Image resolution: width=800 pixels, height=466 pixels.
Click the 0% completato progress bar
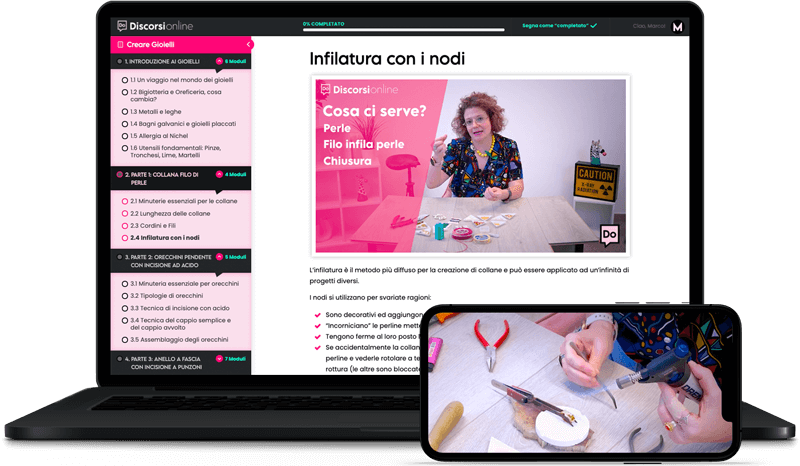pyautogui.click(x=404, y=30)
